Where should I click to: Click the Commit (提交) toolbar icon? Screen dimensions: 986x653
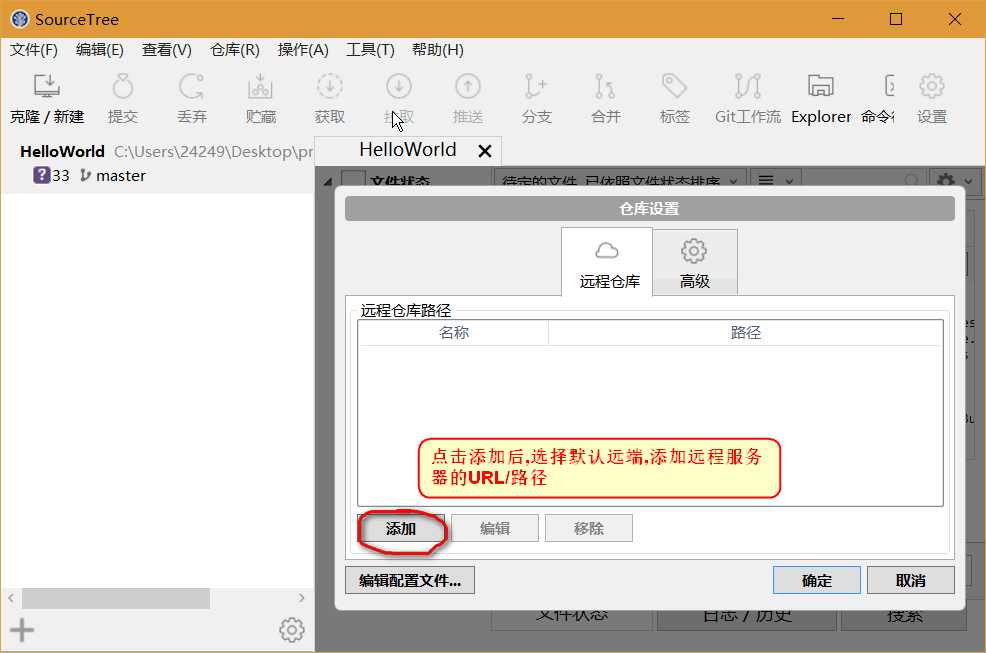pyautogui.click(x=123, y=99)
